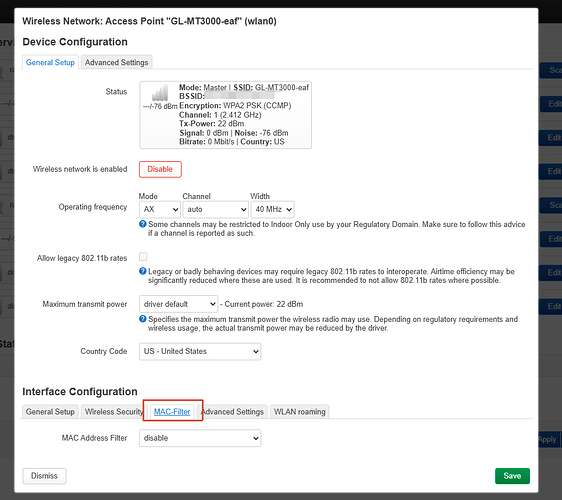Click the Tx-Power: 22 dBm status line
Image resolution: width=562 pixels, height=500 pixels.
point(211,124)
